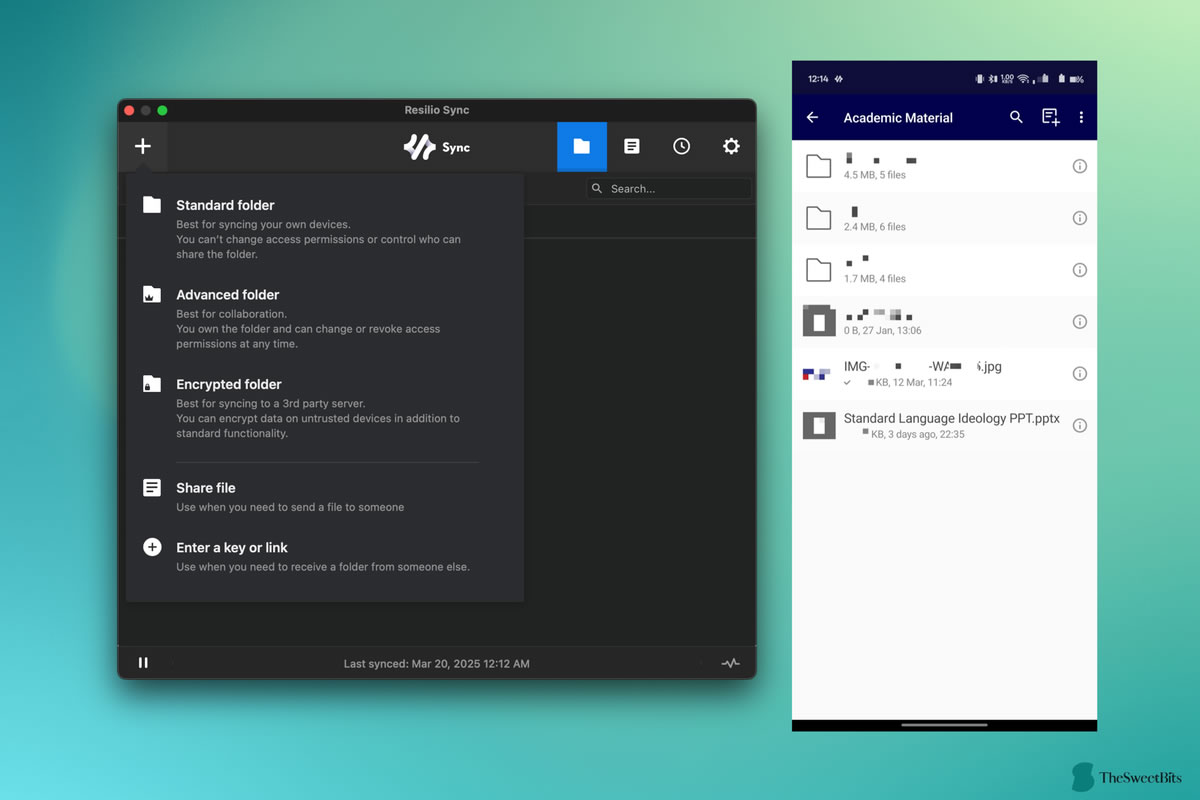Click the plus icon beside Enter a key
Viewport: 1200px width, 800px height.
152,547
